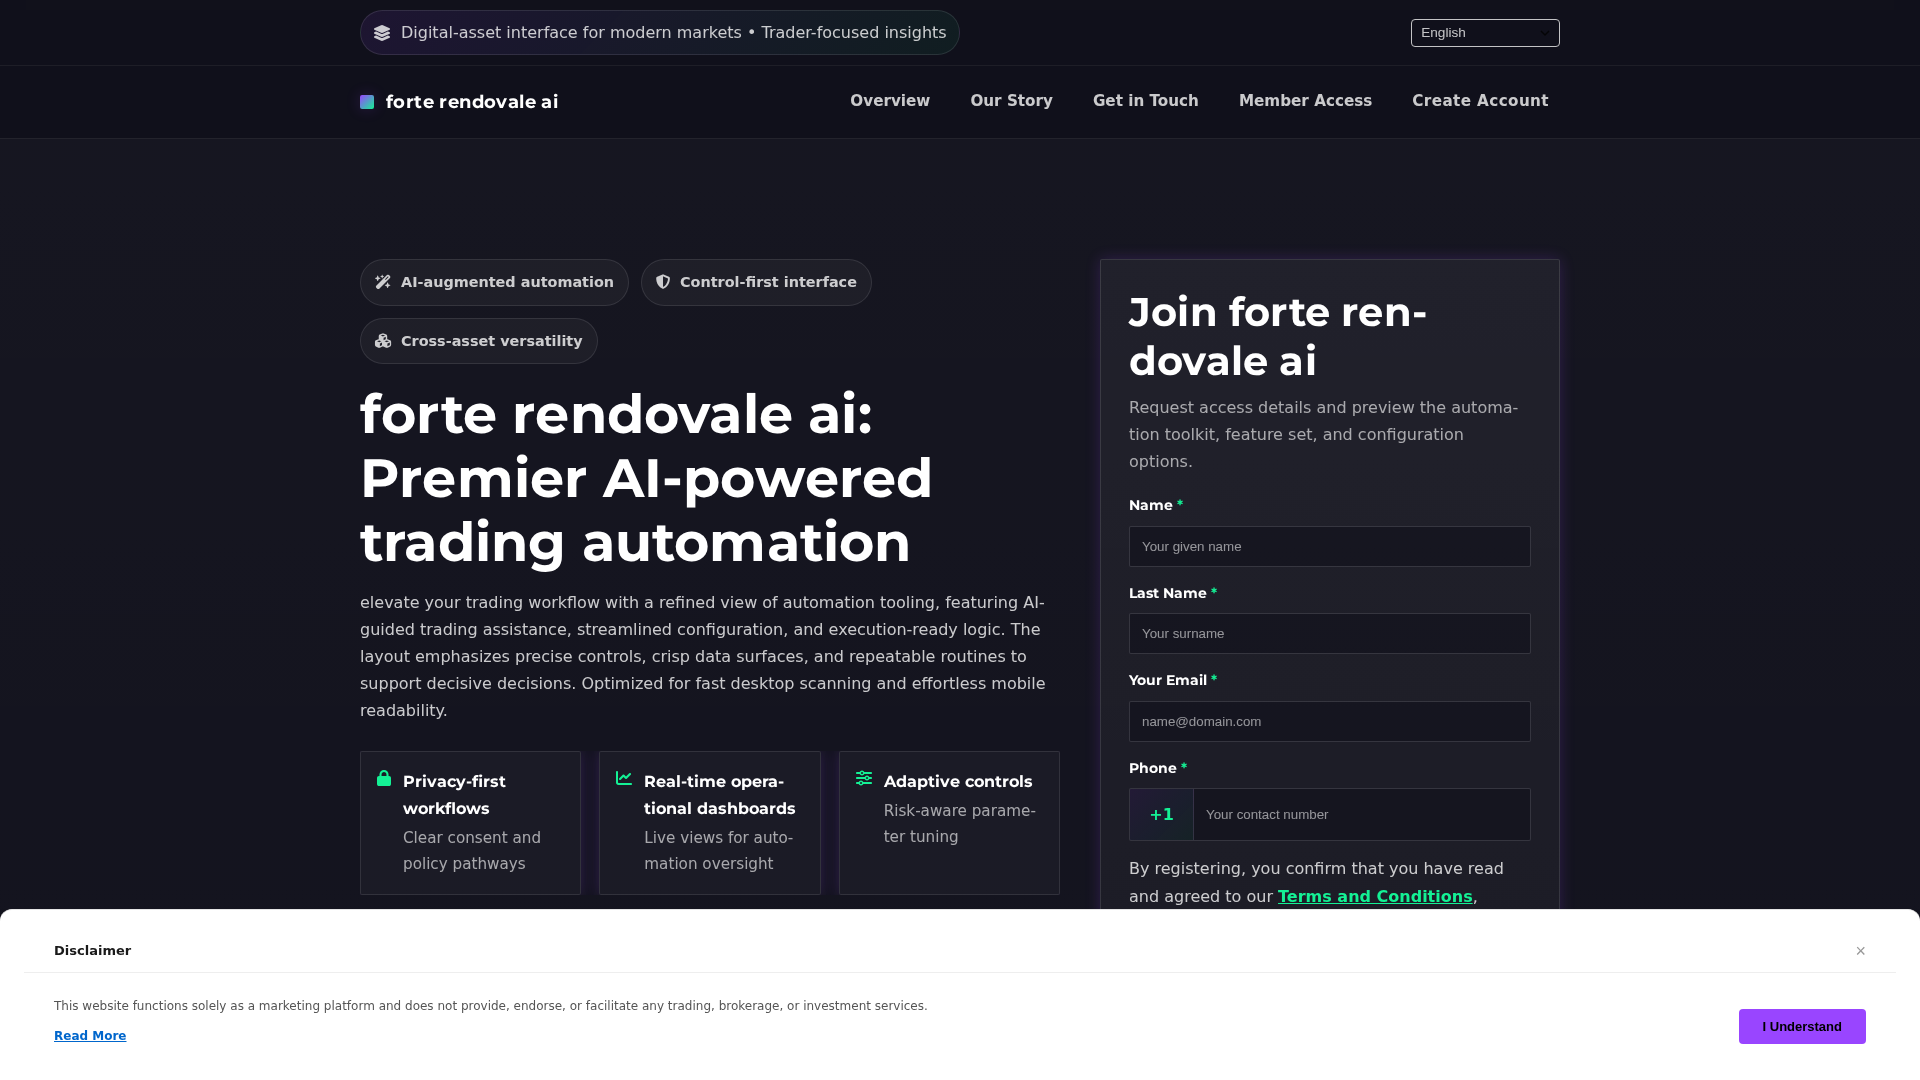
Task: Open the Read More disclaimer link
Action: coord(90,1036)
